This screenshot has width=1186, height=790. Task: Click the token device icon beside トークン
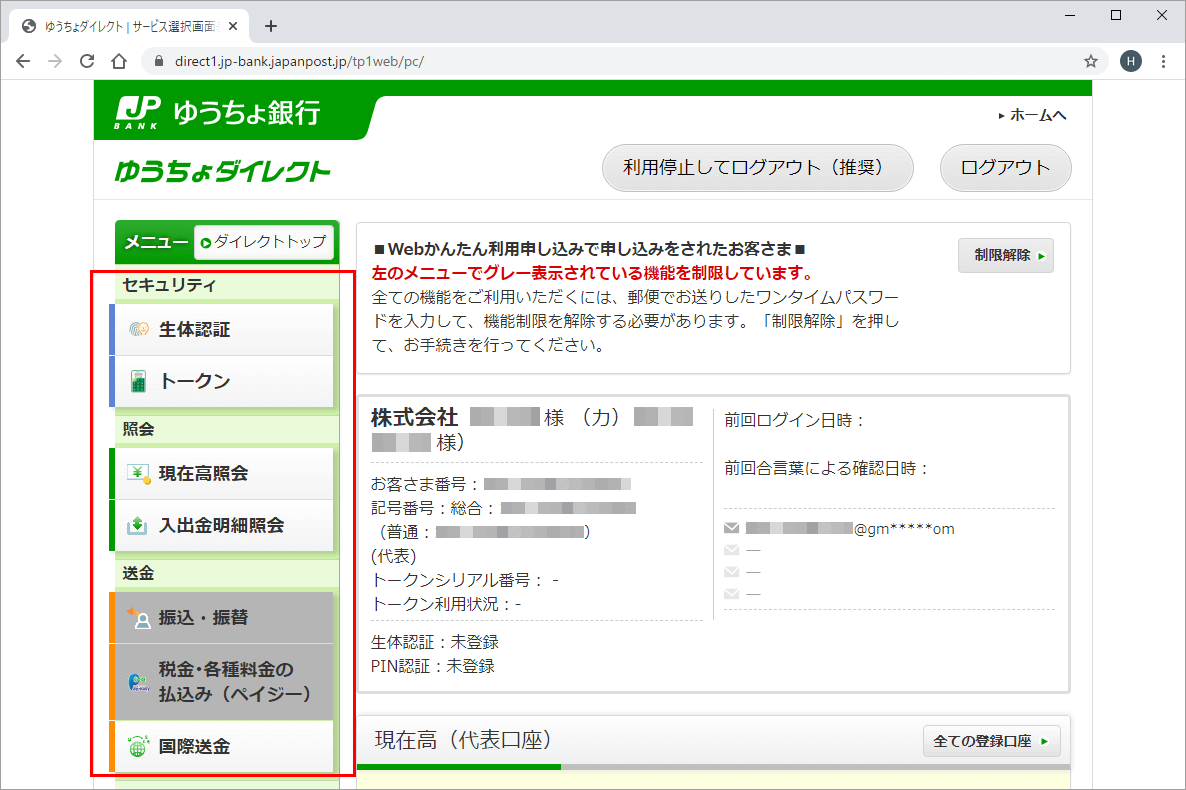[138, 381]
